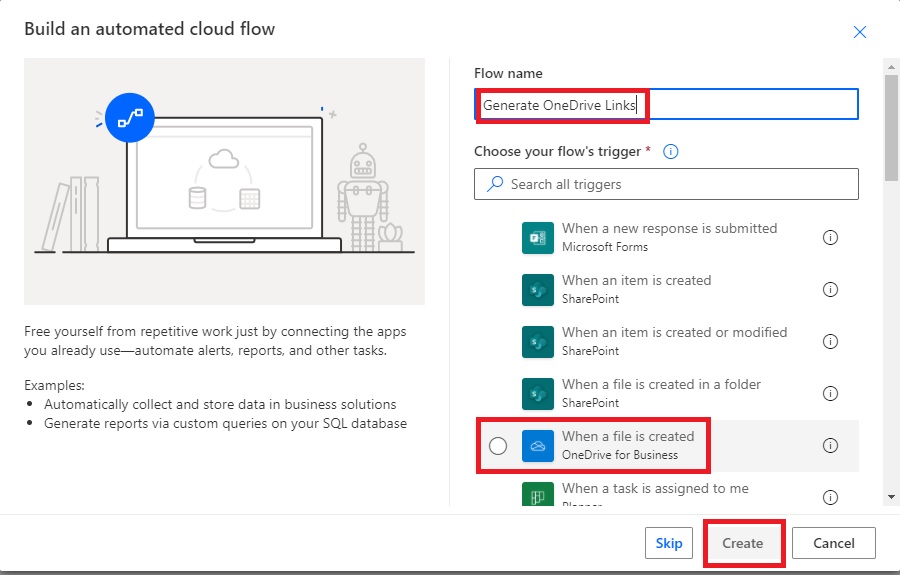Show info for 'When an item is created or modified'

point(830,341)
